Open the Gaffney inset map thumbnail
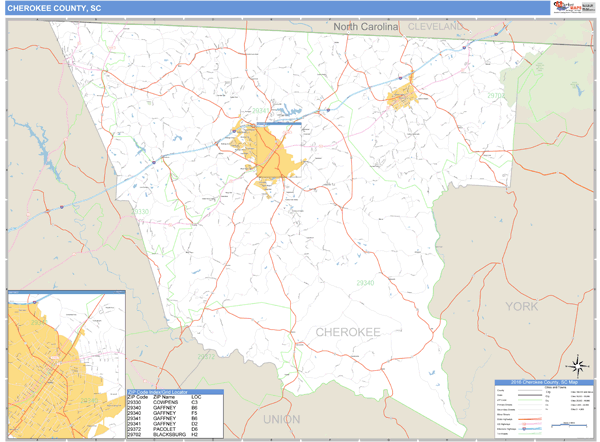Image resolution: width=600 pixels, height=442 pixels. [x=66, y=364]
